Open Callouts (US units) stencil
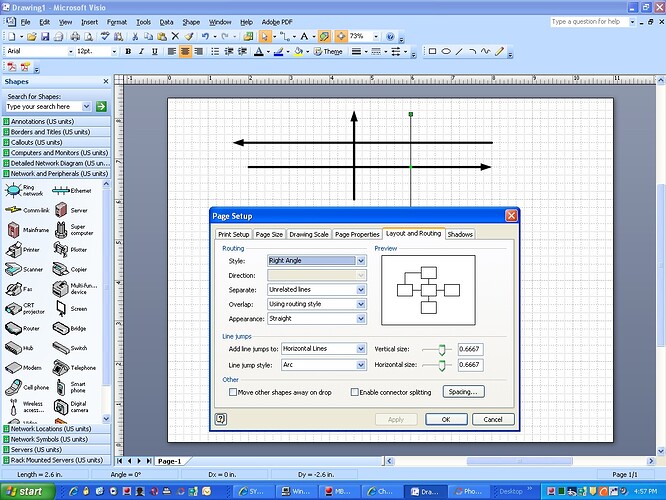666x500 pixels. tap(56, 142)
